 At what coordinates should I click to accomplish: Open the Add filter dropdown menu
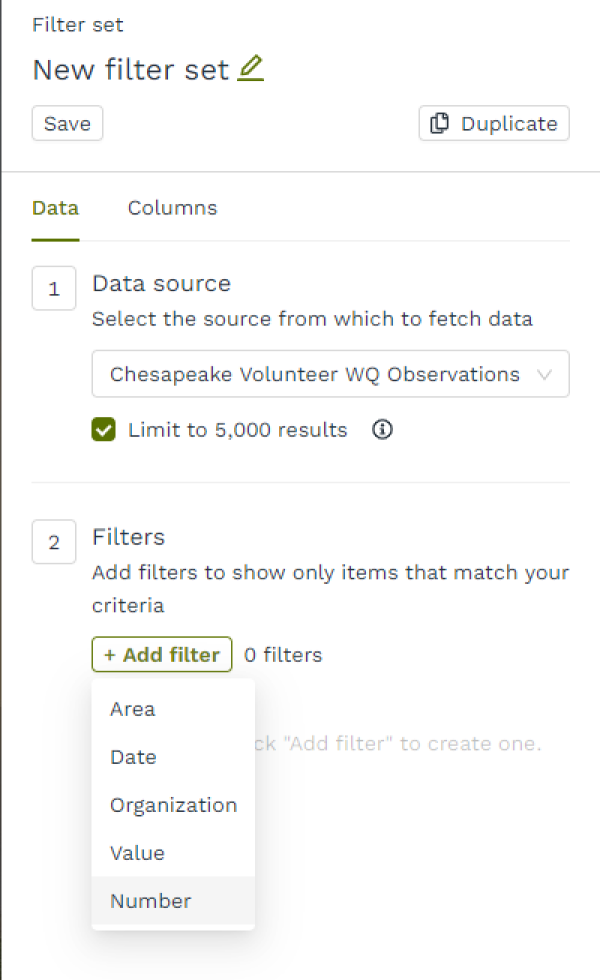click(161, 654)
